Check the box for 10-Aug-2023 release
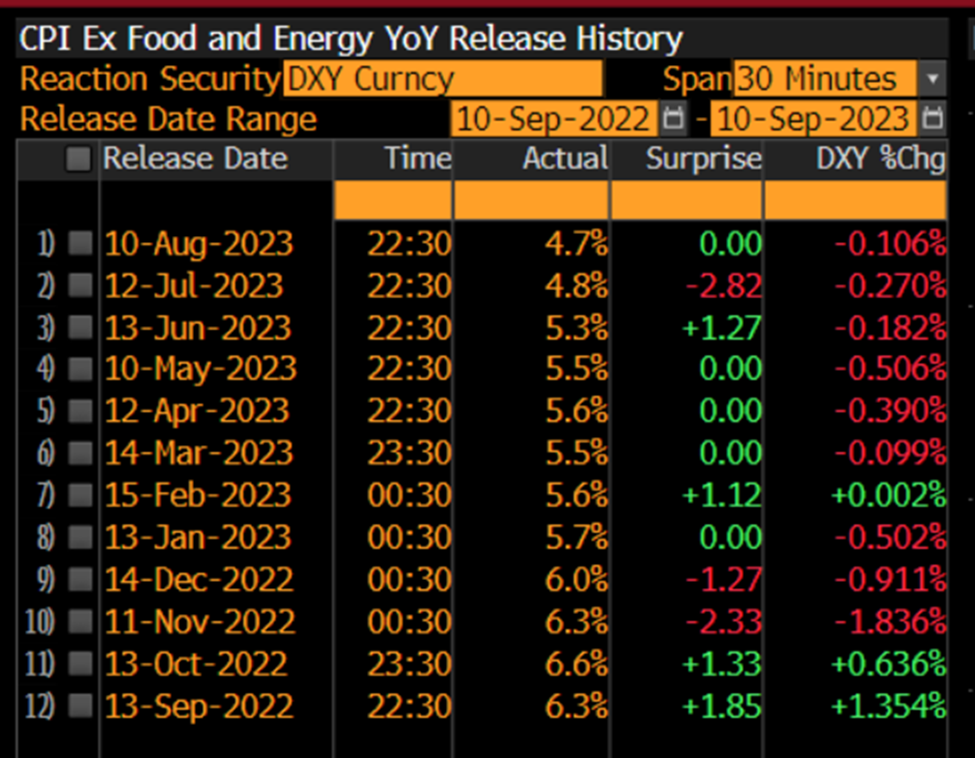Image resolution: width=975 pixels, height=758 pixels. pos(80,244)
